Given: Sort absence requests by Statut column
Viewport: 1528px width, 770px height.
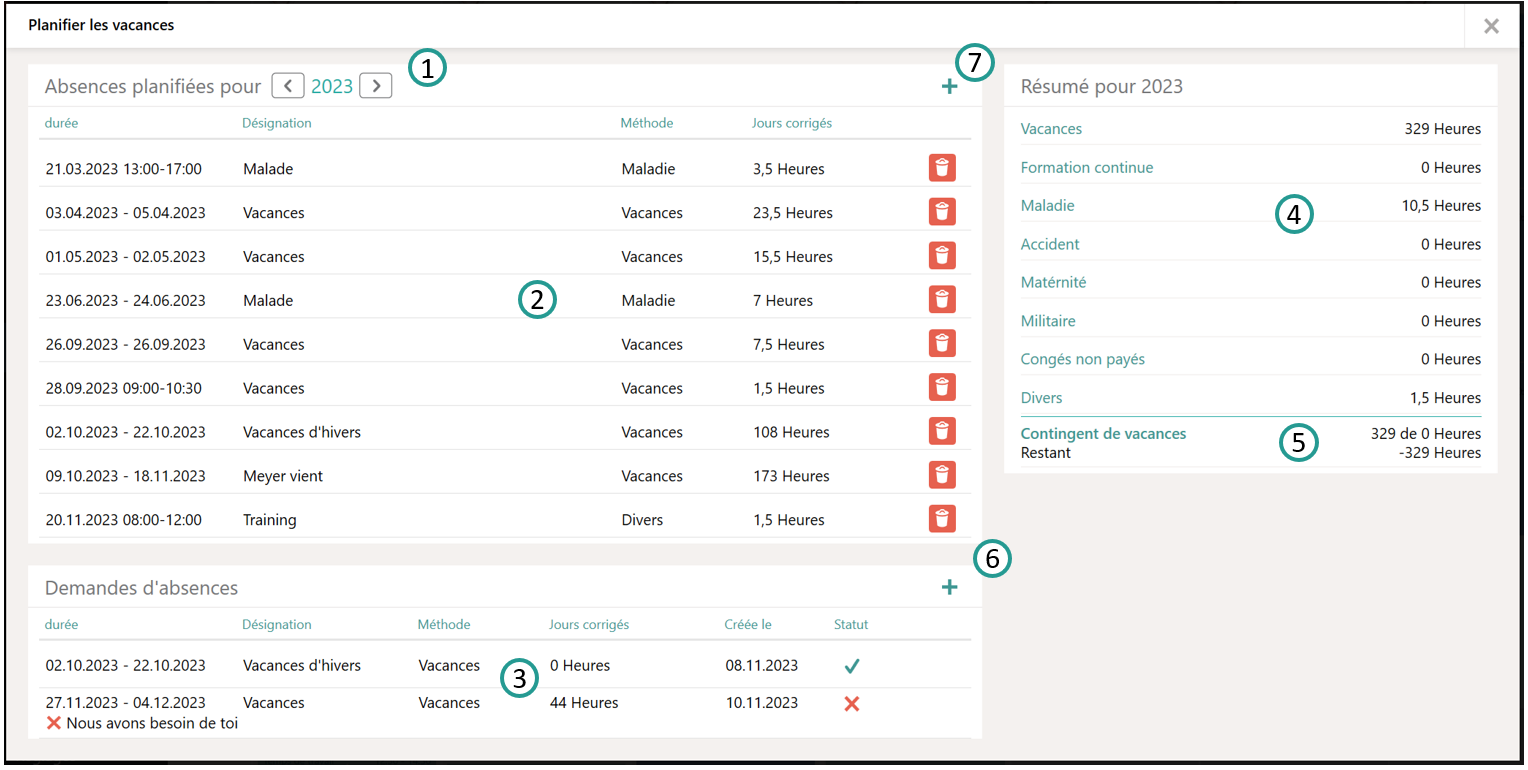Looking at the screenshot, I should click(851, 625).
